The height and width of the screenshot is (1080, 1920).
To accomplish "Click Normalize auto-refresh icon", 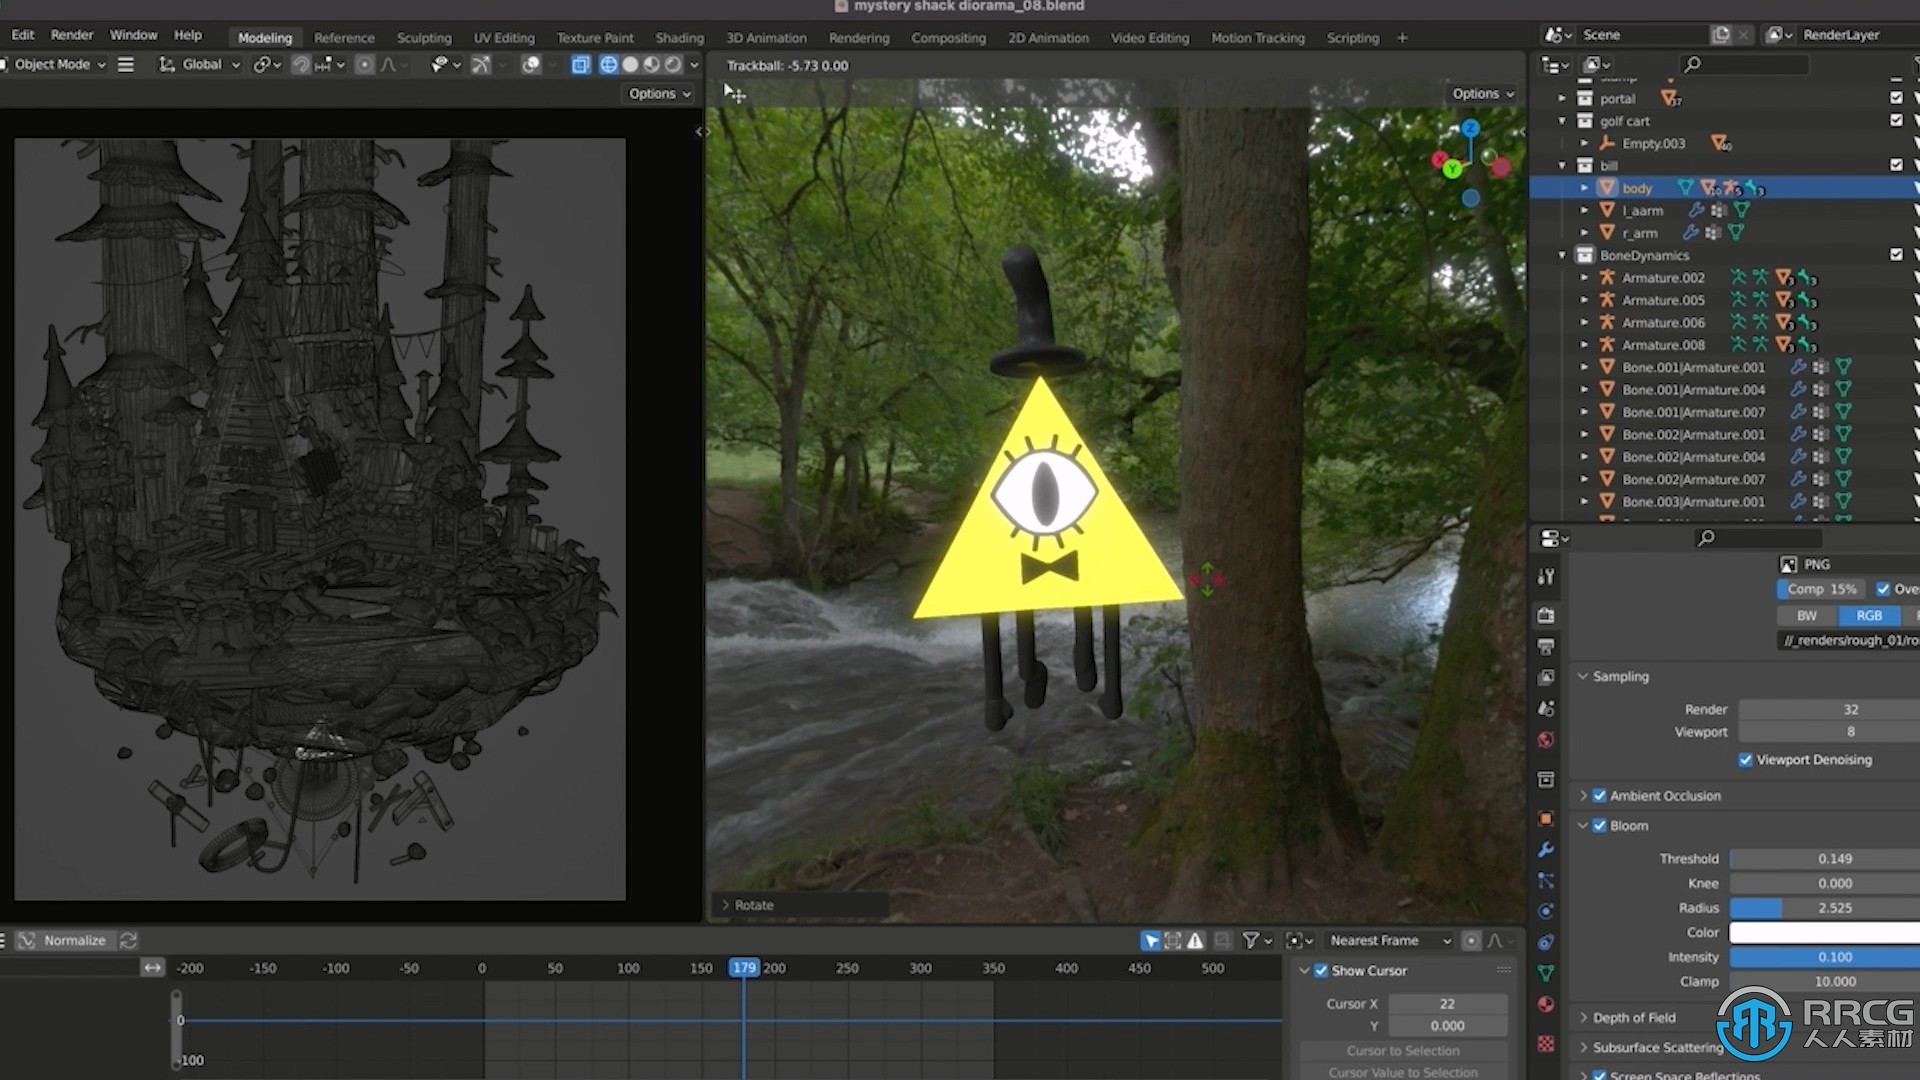I will click(129, 940).
